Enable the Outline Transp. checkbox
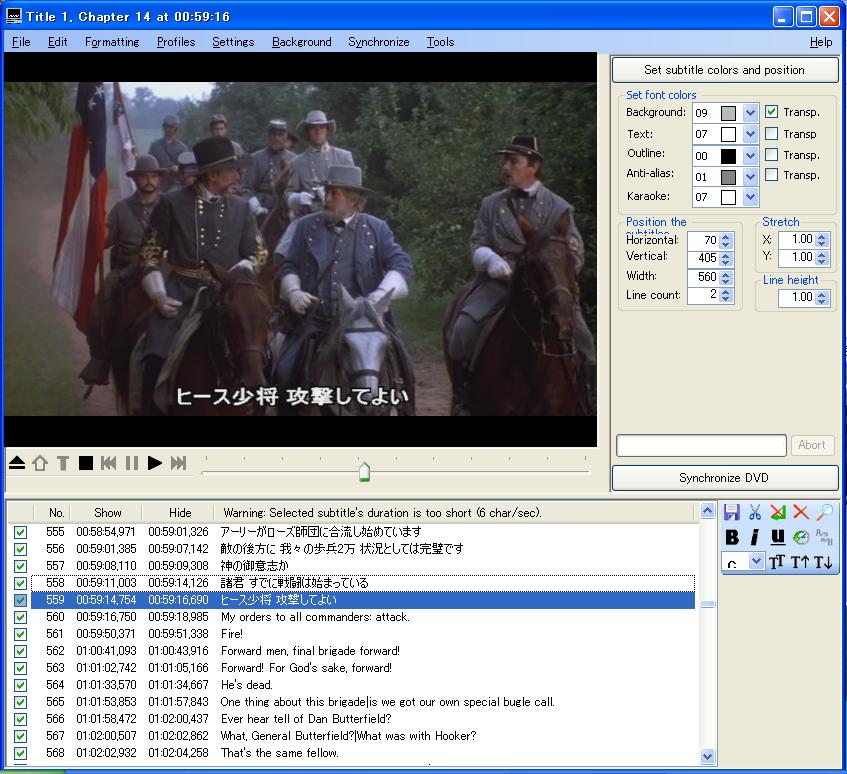847x774 pixels. pos(772,154)
